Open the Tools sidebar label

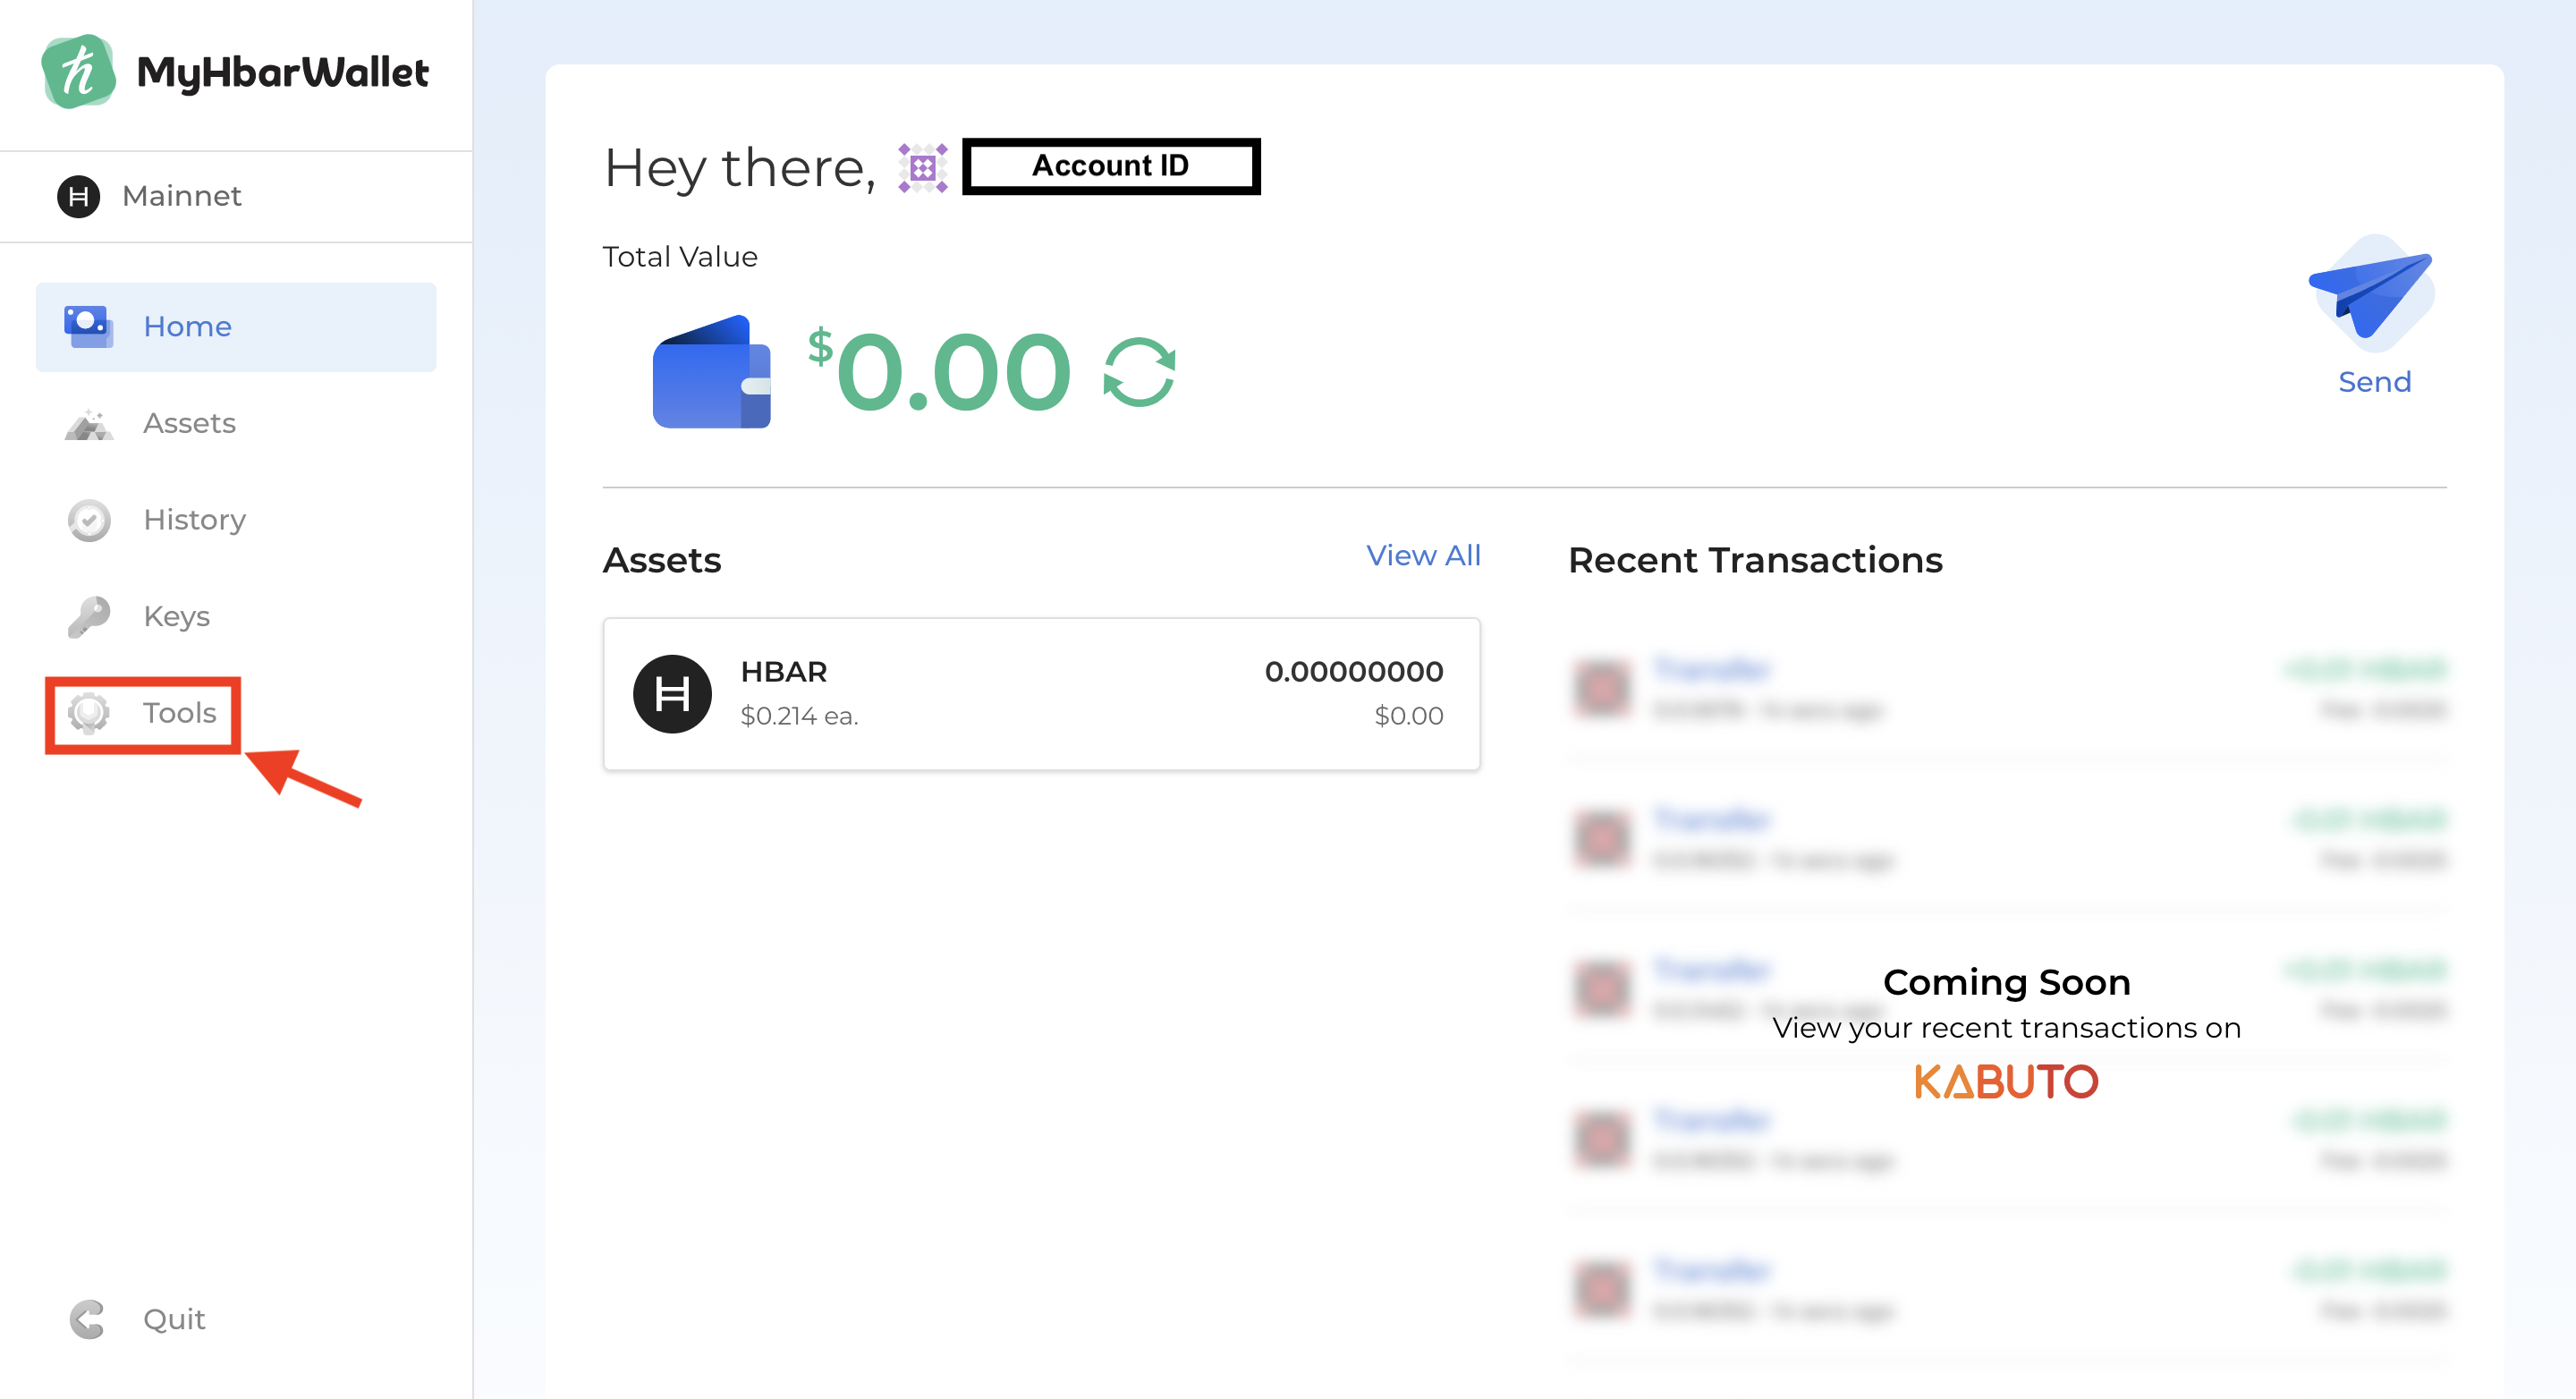[x=179, y=713]
